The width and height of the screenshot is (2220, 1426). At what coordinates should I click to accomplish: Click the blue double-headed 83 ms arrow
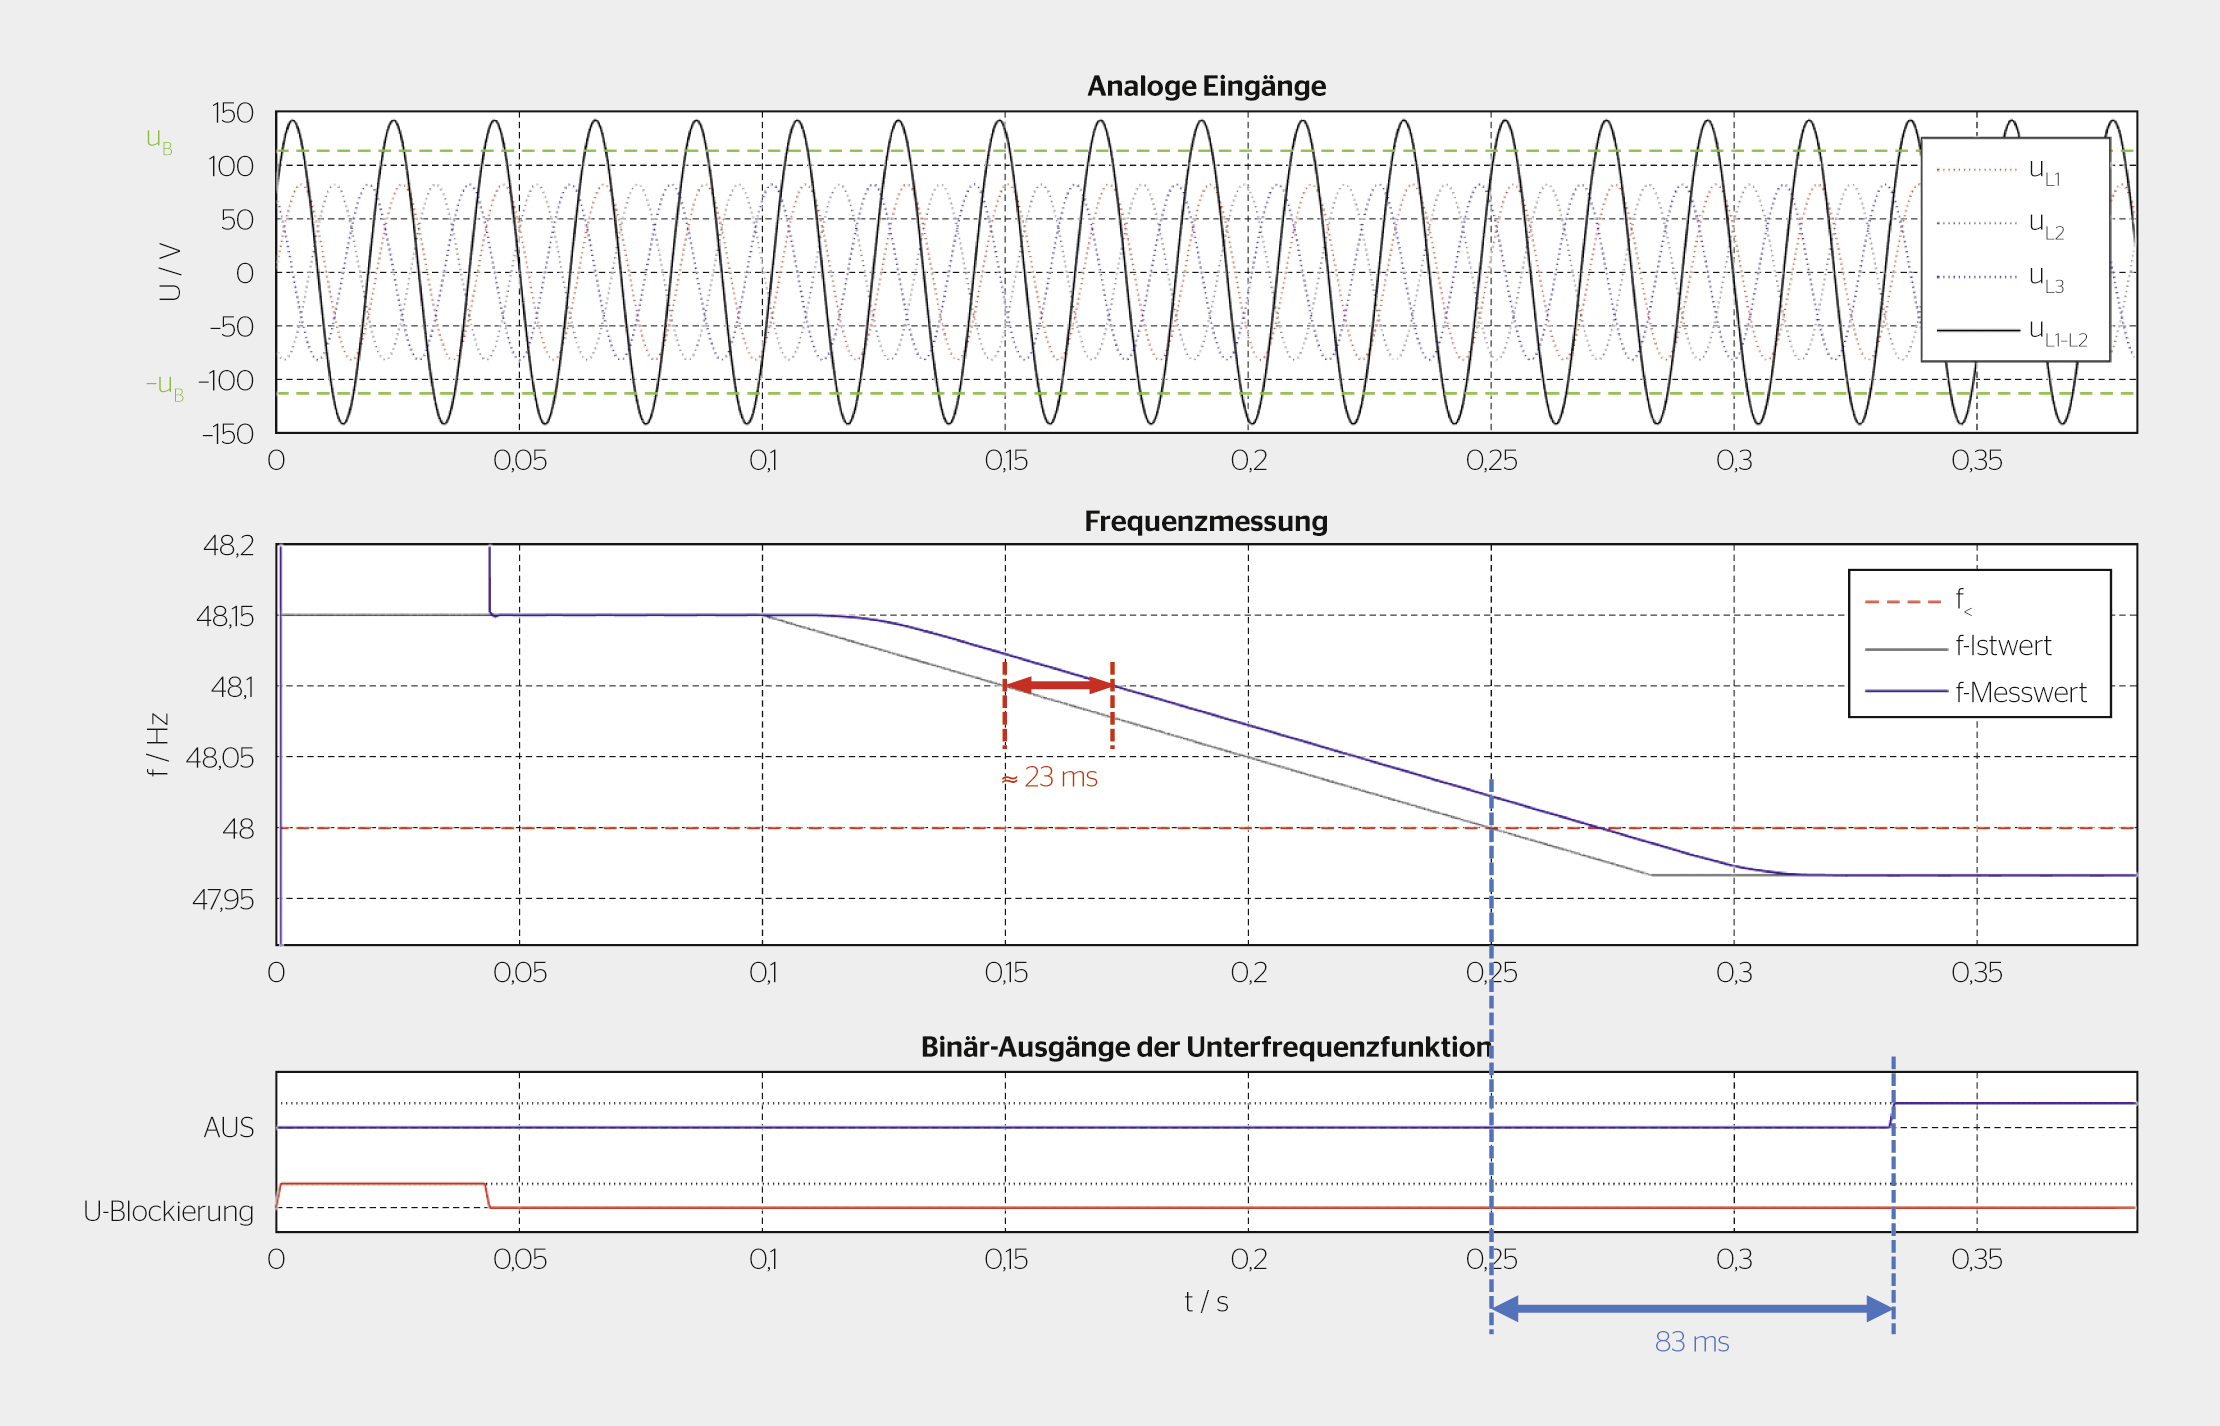(1692, 1309)
